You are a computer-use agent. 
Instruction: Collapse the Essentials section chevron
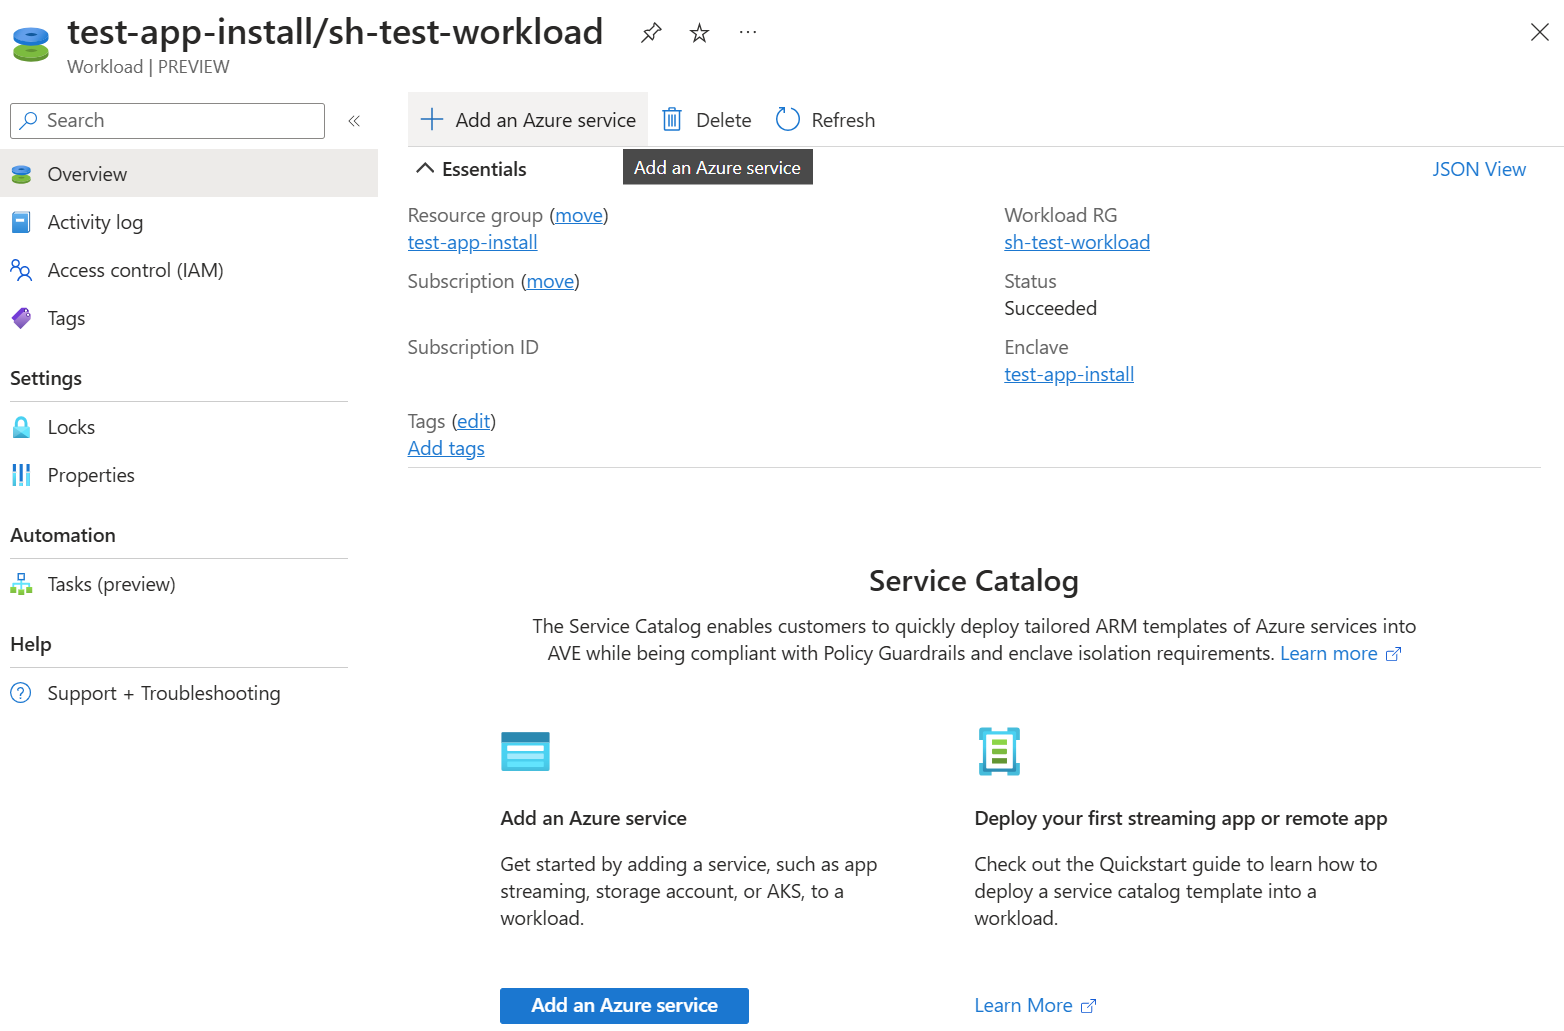coord(425,169)
